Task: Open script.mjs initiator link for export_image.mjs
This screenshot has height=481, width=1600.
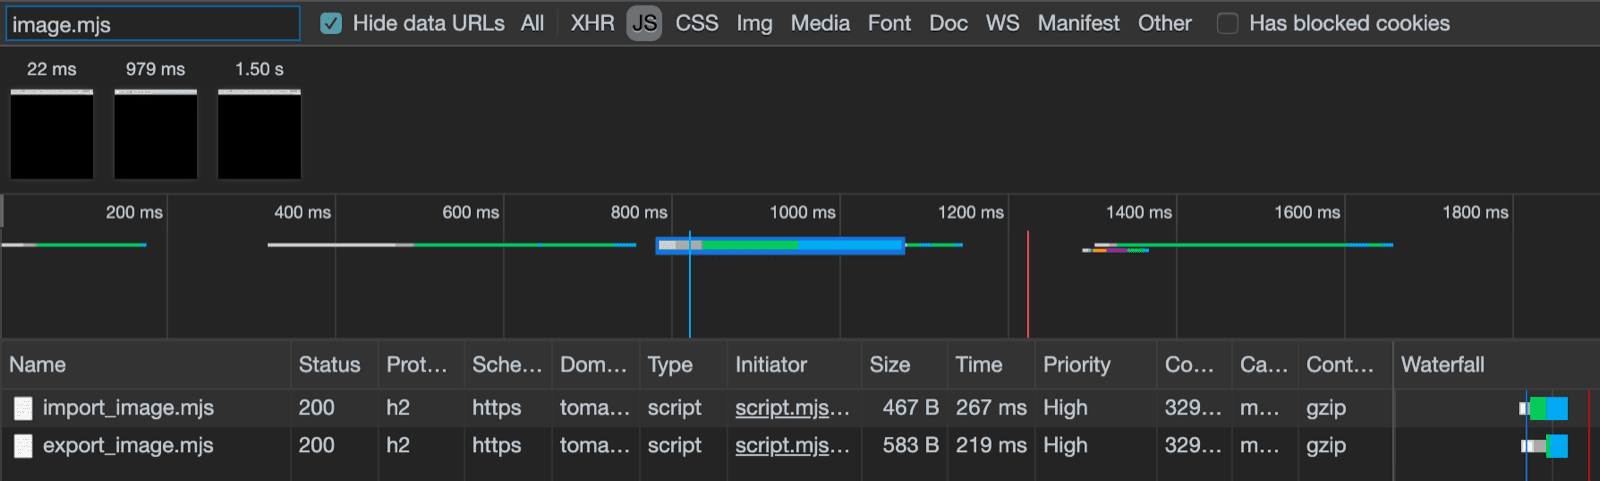Action: click(x=791, y=446)
